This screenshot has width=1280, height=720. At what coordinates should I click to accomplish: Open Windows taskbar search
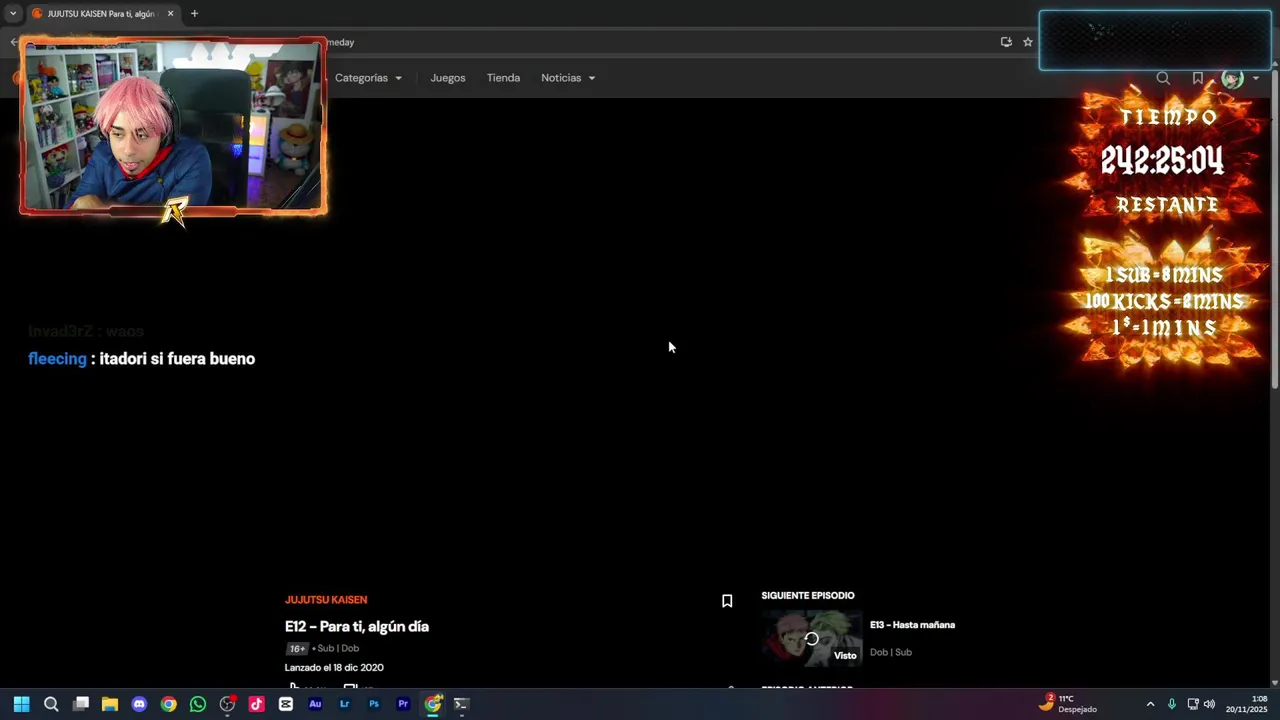coord(51,704)
